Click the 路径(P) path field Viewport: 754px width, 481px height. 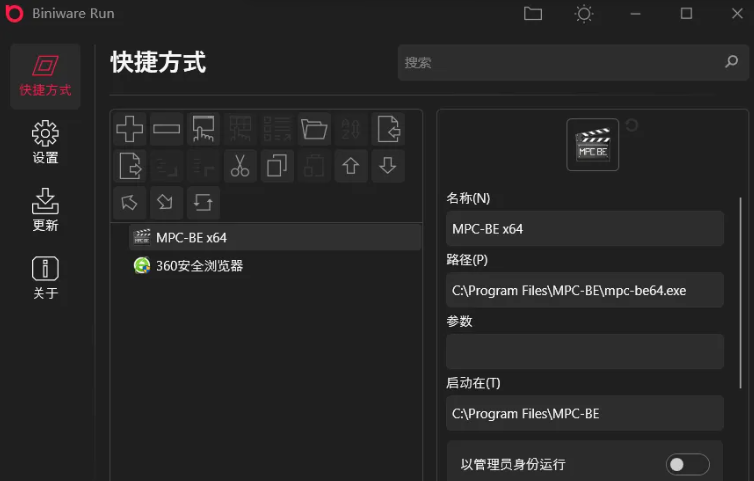tap(585, 290)
